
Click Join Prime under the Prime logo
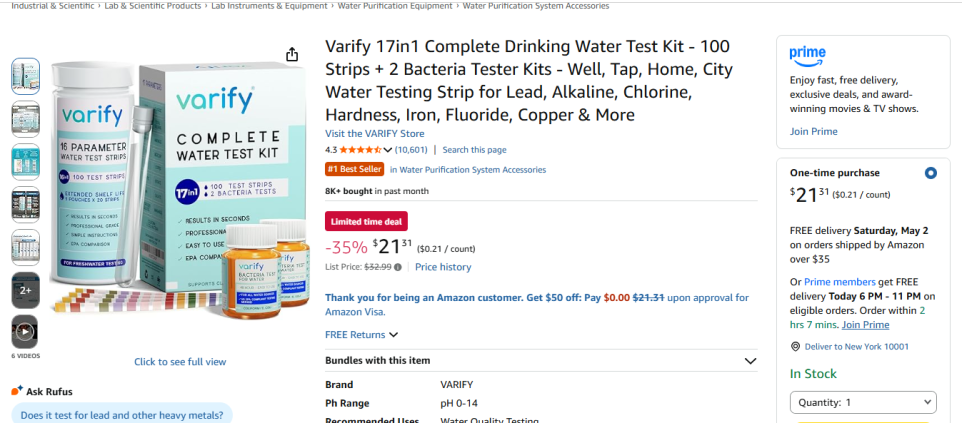click(x=813, y=131)
